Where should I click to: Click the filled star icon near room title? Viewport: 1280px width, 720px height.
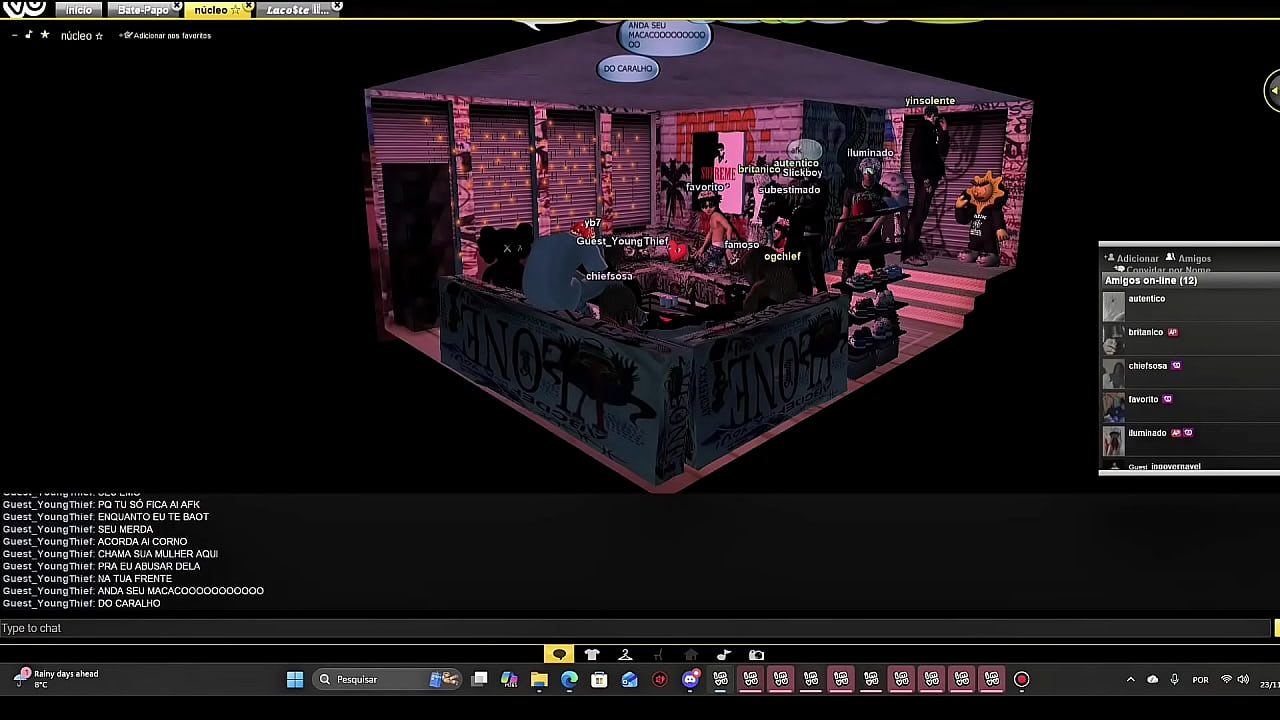[x=44, y=35]
